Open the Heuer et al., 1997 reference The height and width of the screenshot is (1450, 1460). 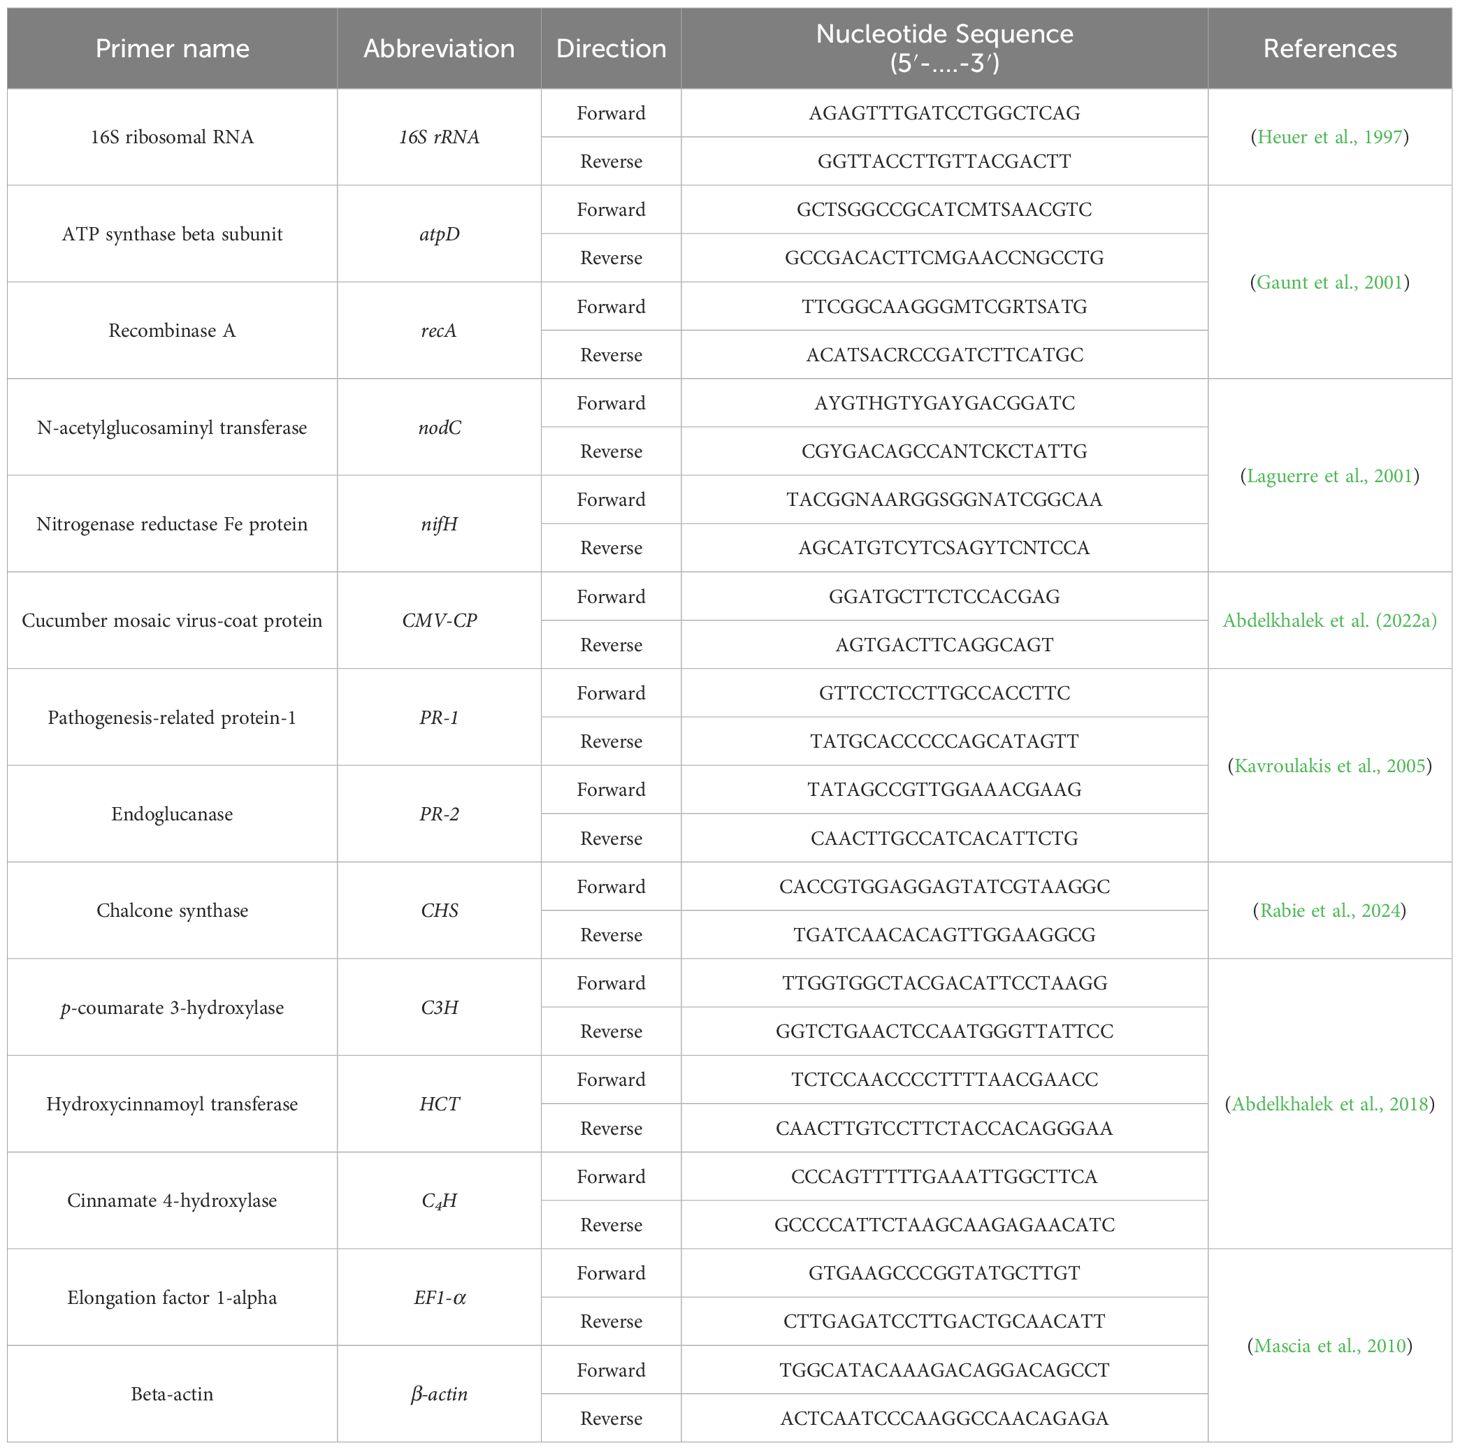(1329, 137)
